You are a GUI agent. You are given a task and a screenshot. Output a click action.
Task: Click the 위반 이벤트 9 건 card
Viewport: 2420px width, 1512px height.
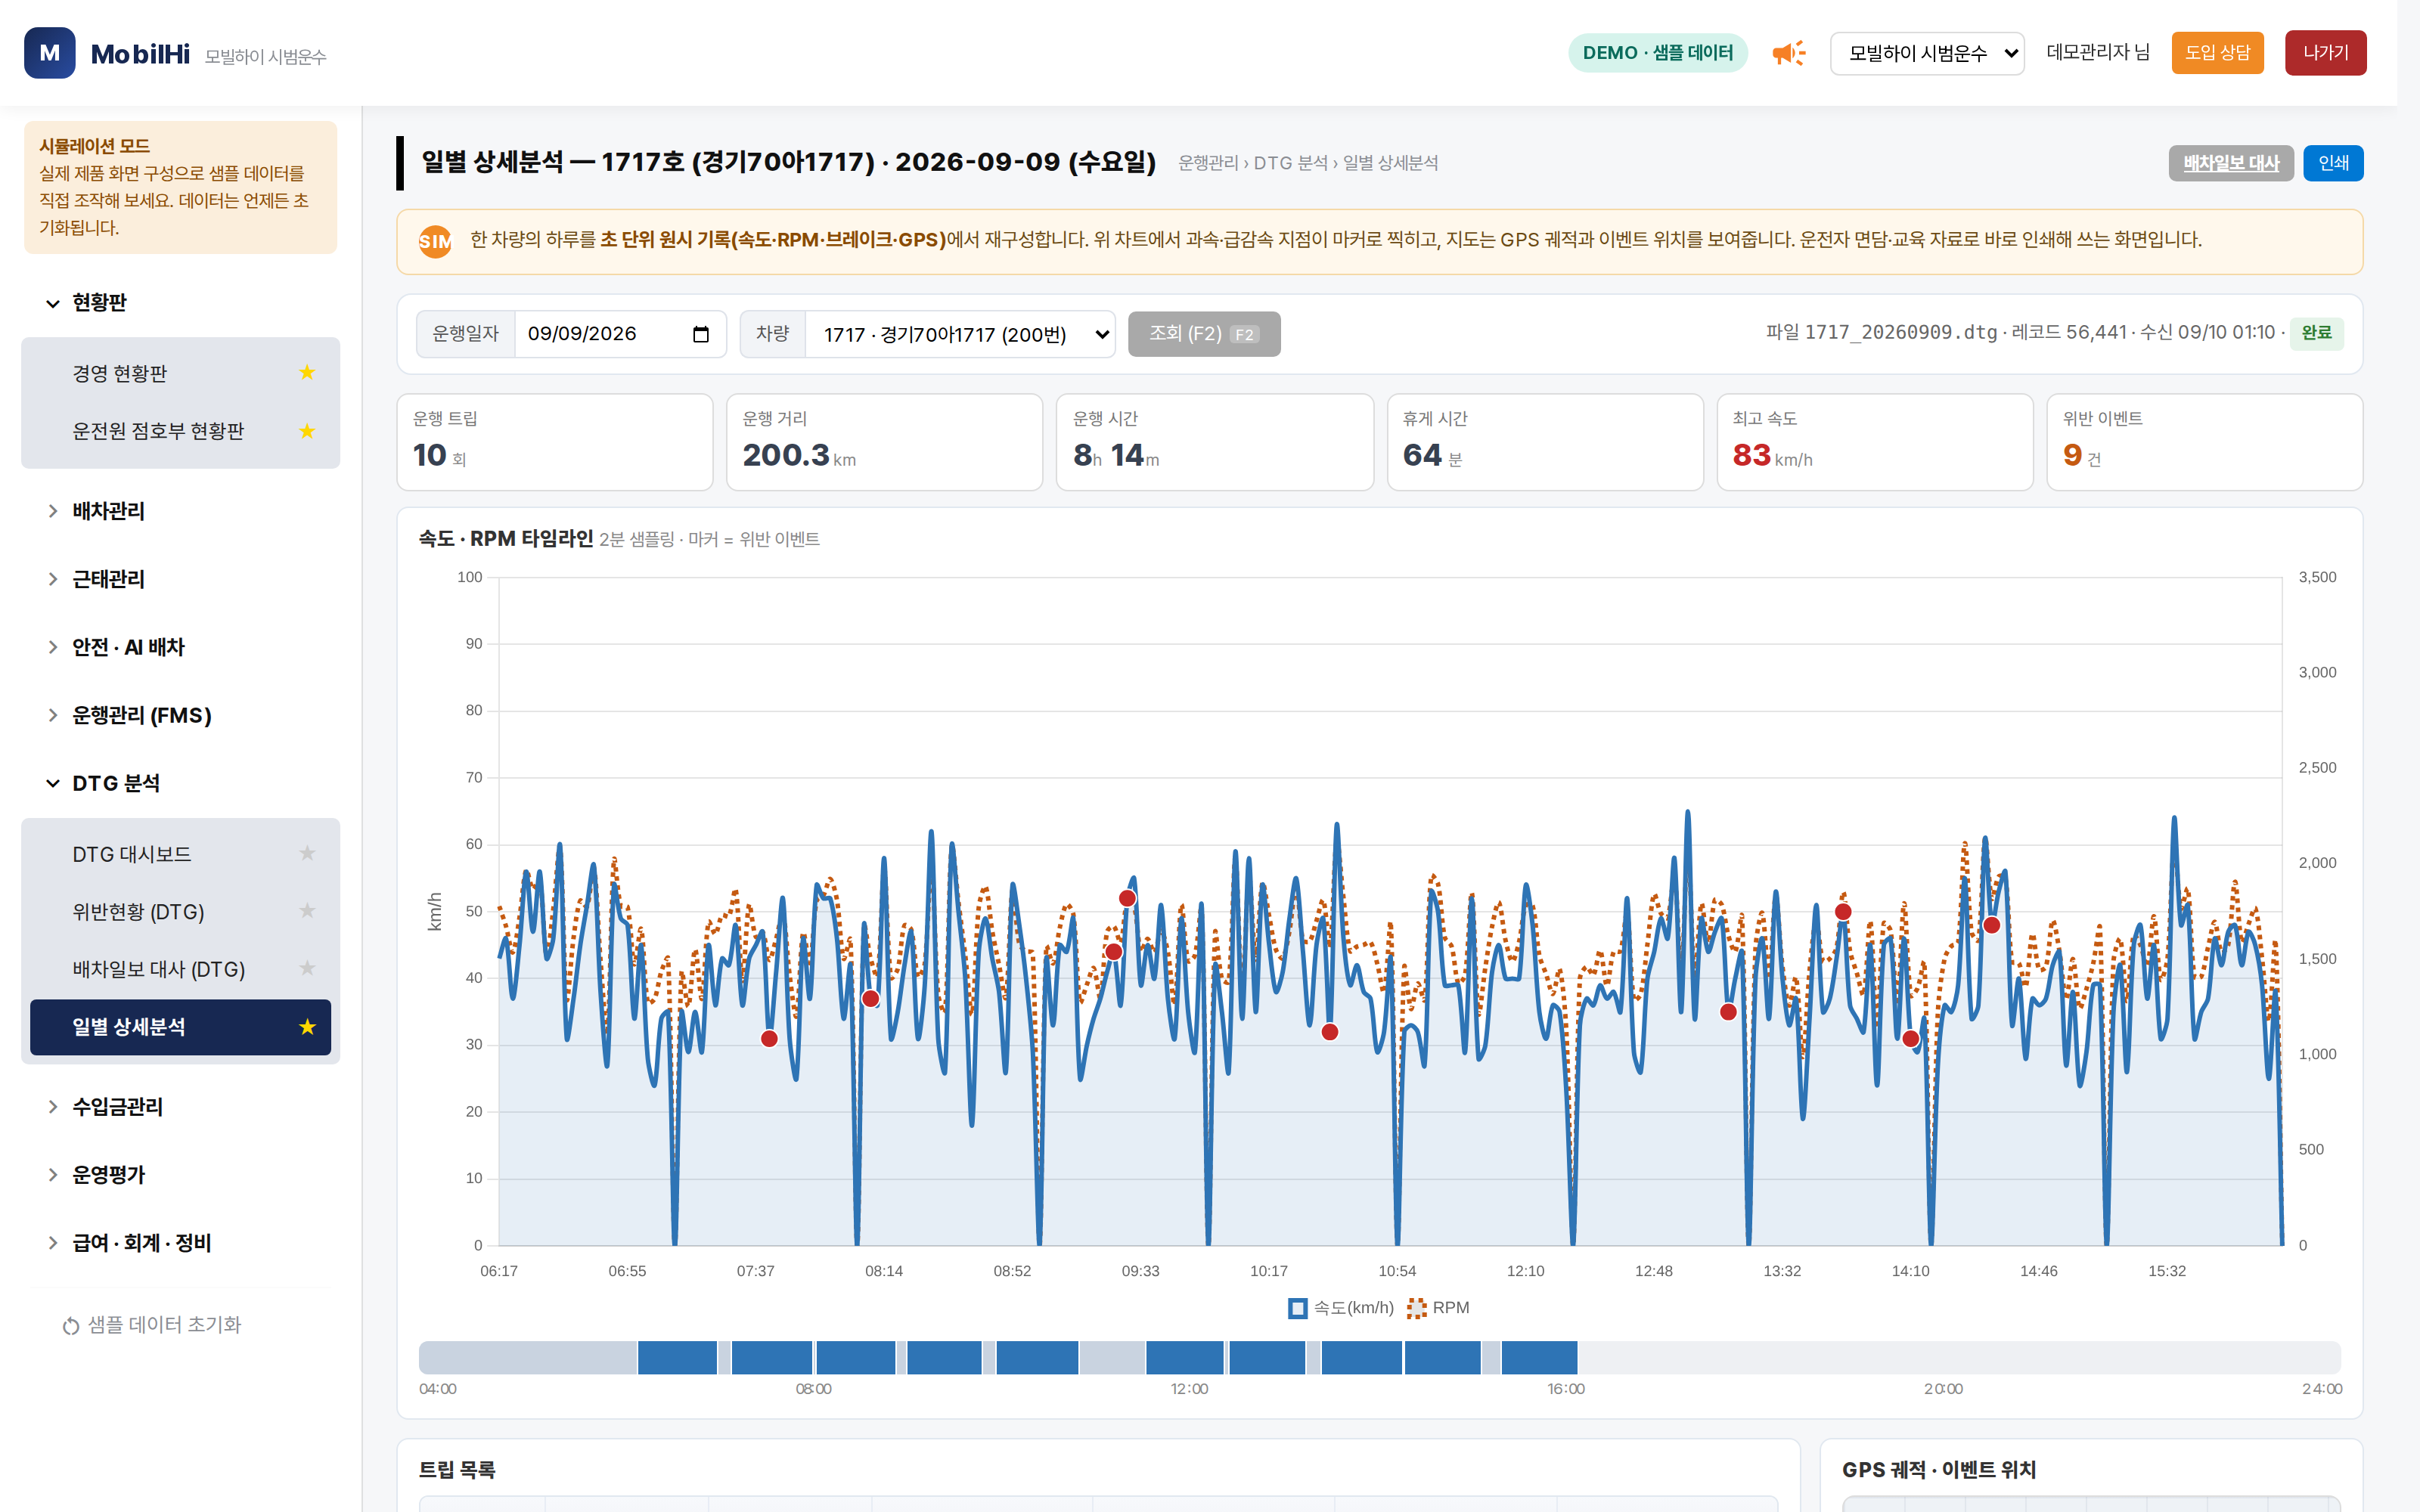[2205, 442]
